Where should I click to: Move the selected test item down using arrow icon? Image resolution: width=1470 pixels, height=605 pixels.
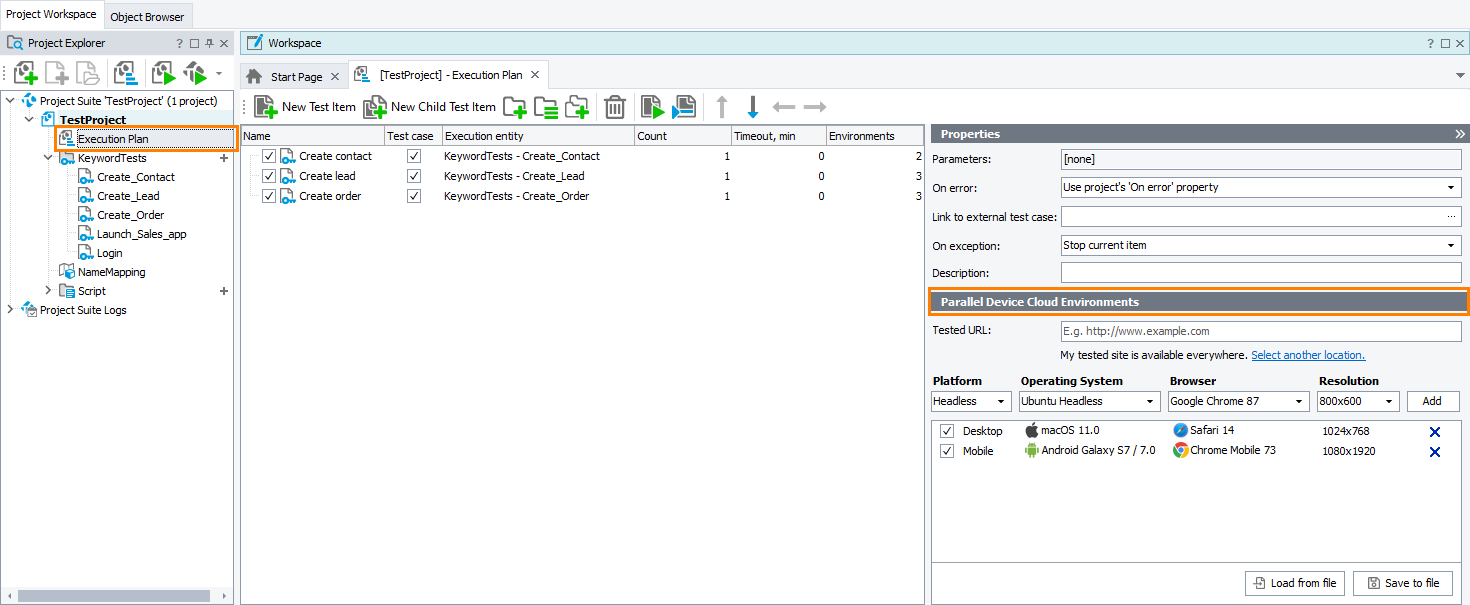[x=751, y=107]
